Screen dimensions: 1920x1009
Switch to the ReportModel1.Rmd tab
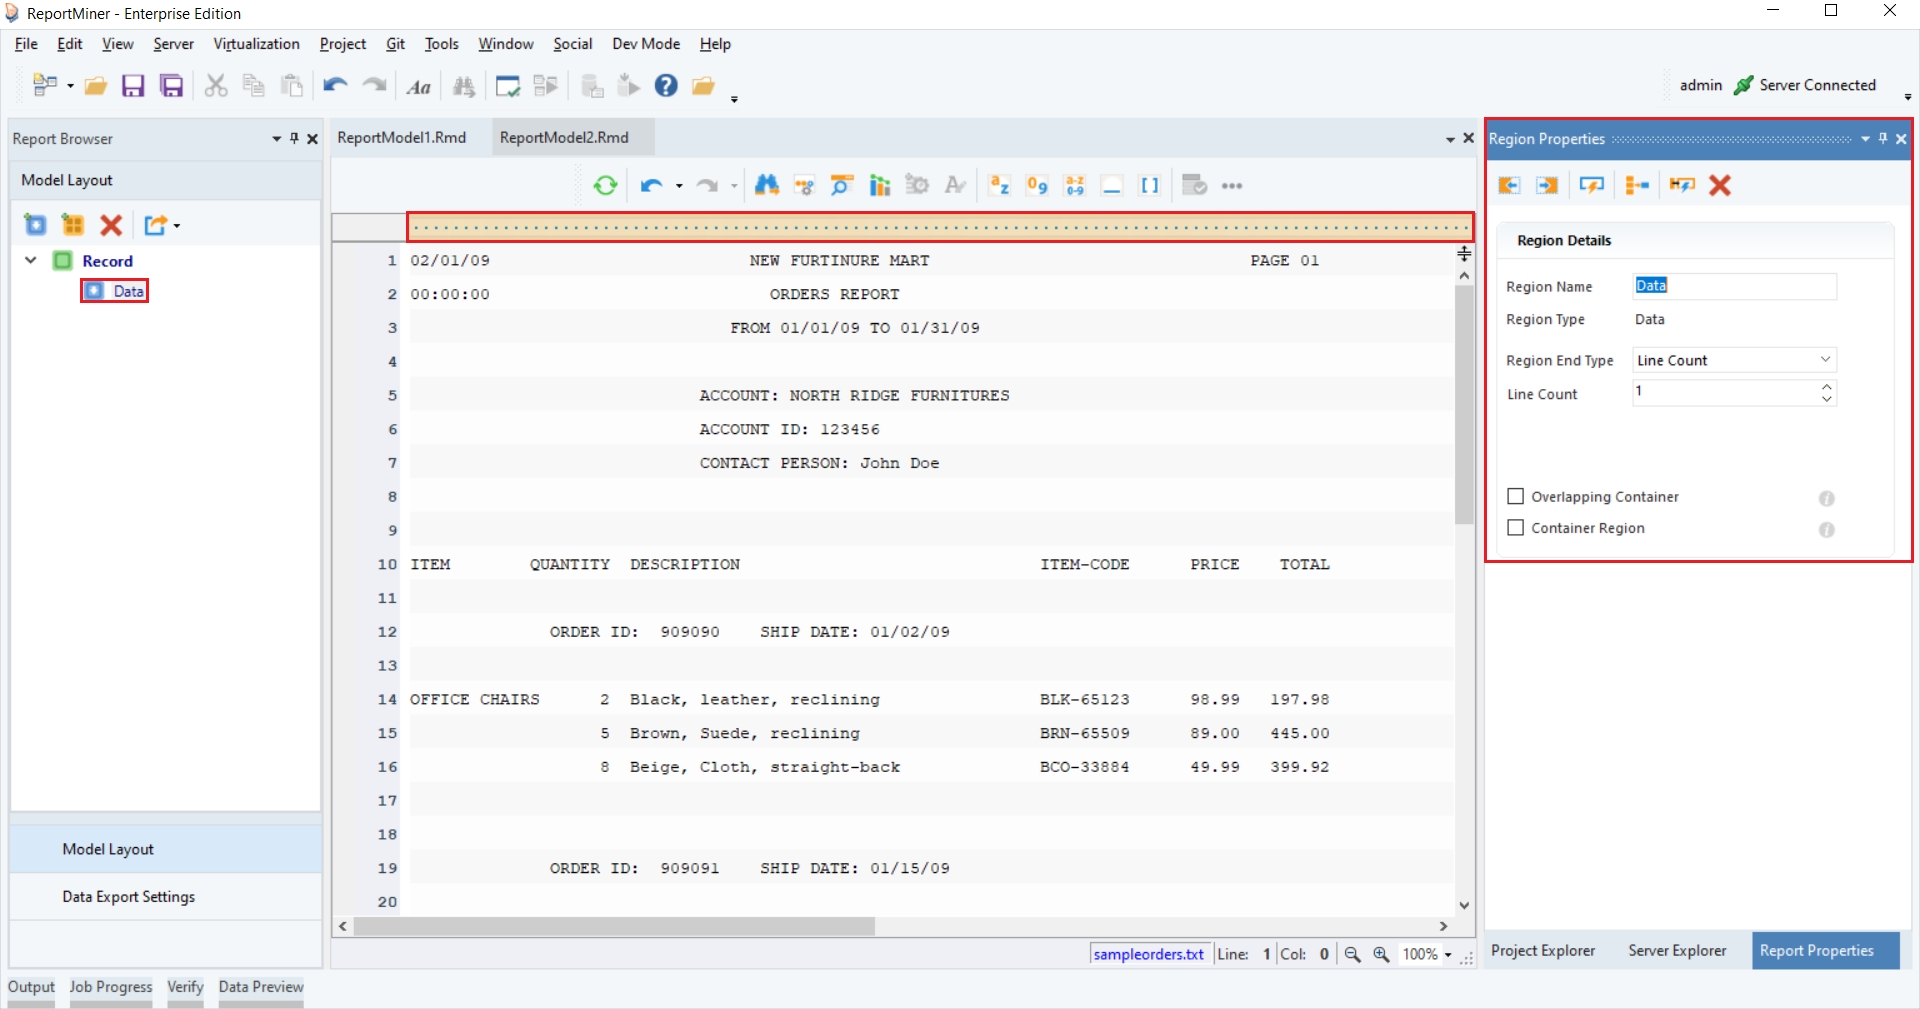point(402,138)
